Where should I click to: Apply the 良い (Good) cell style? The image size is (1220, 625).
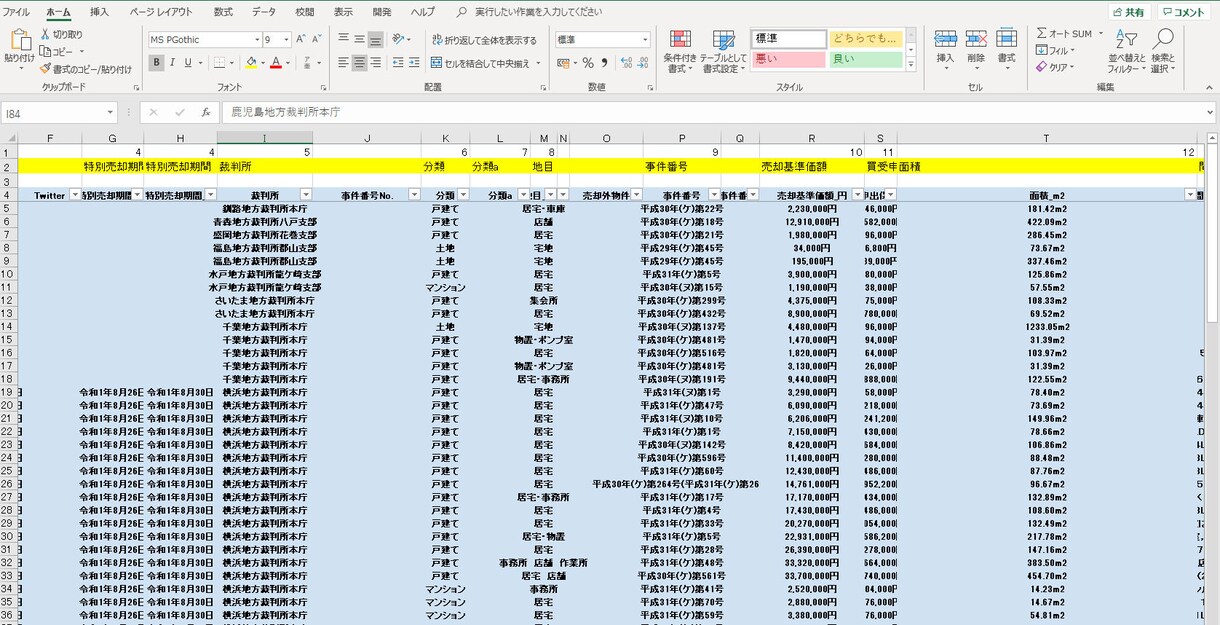tap(866, 60)
